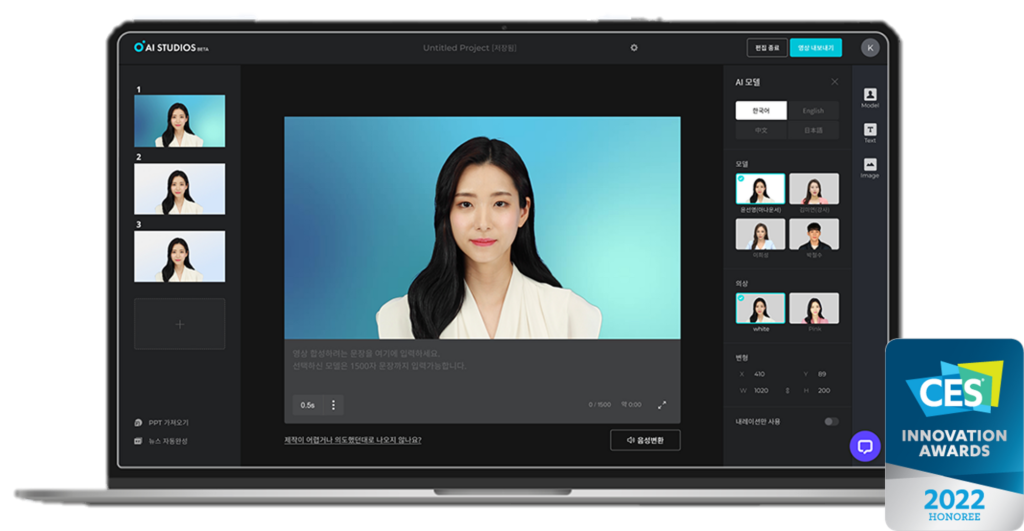Select the 中文 language tab
The width and height of the screenshot is (1024, 531).
pyautogui.click(x=761, y=130)
